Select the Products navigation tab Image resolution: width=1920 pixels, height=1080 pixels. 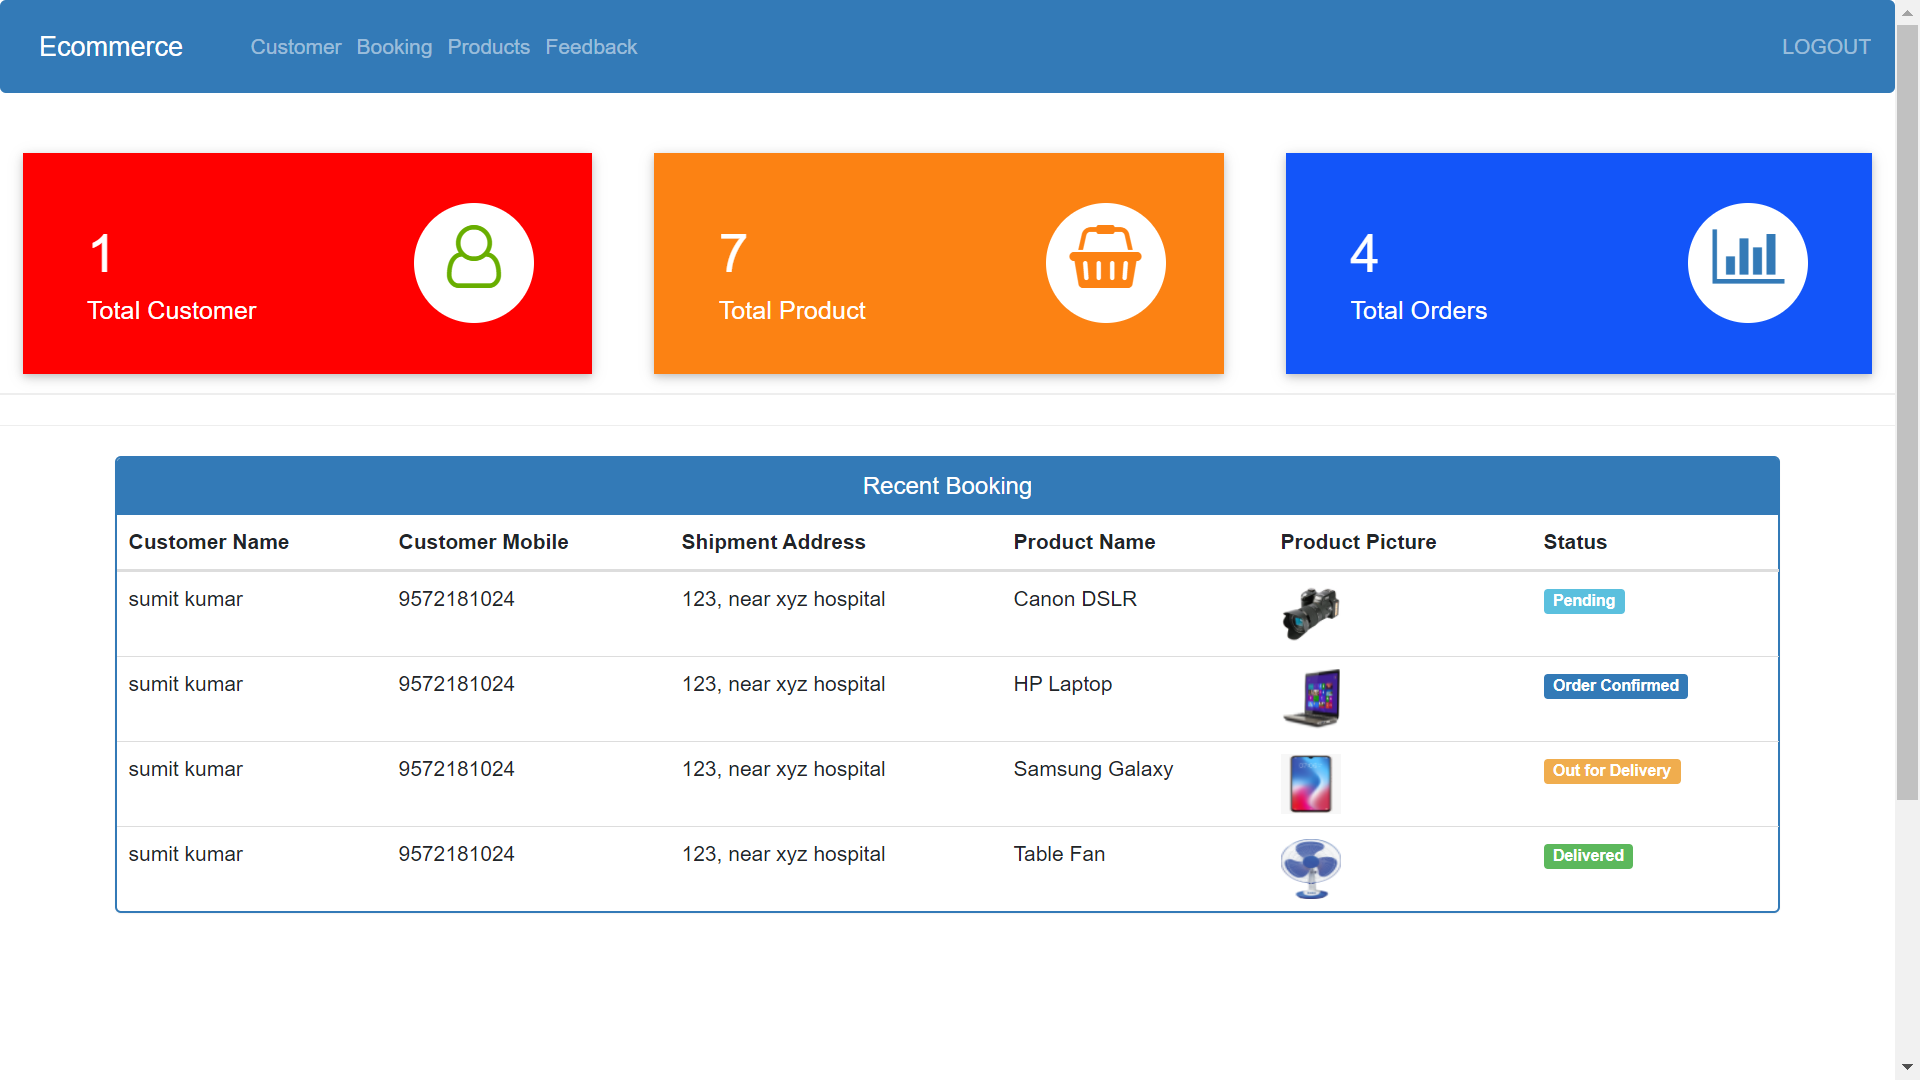tap(488, 46)
